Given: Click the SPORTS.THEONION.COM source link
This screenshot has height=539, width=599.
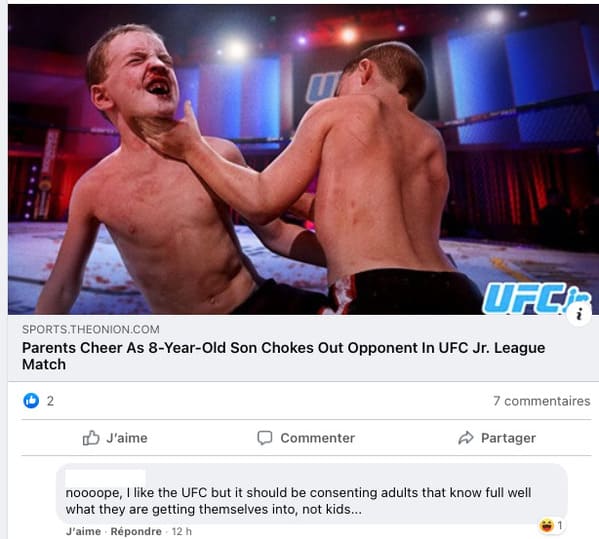Looking at the screenshot, I should (x=91, y=329).
